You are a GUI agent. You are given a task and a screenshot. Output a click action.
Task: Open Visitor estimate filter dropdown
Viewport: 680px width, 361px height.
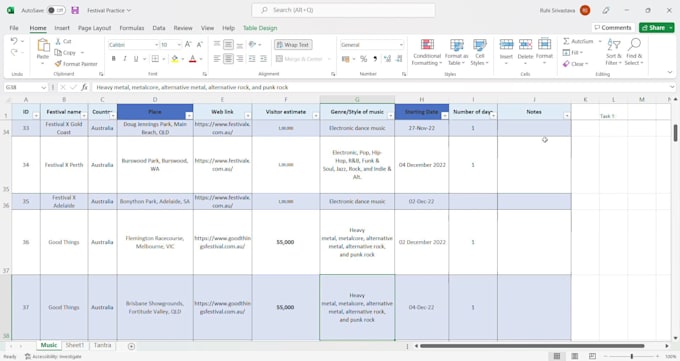tap(315, 116)
